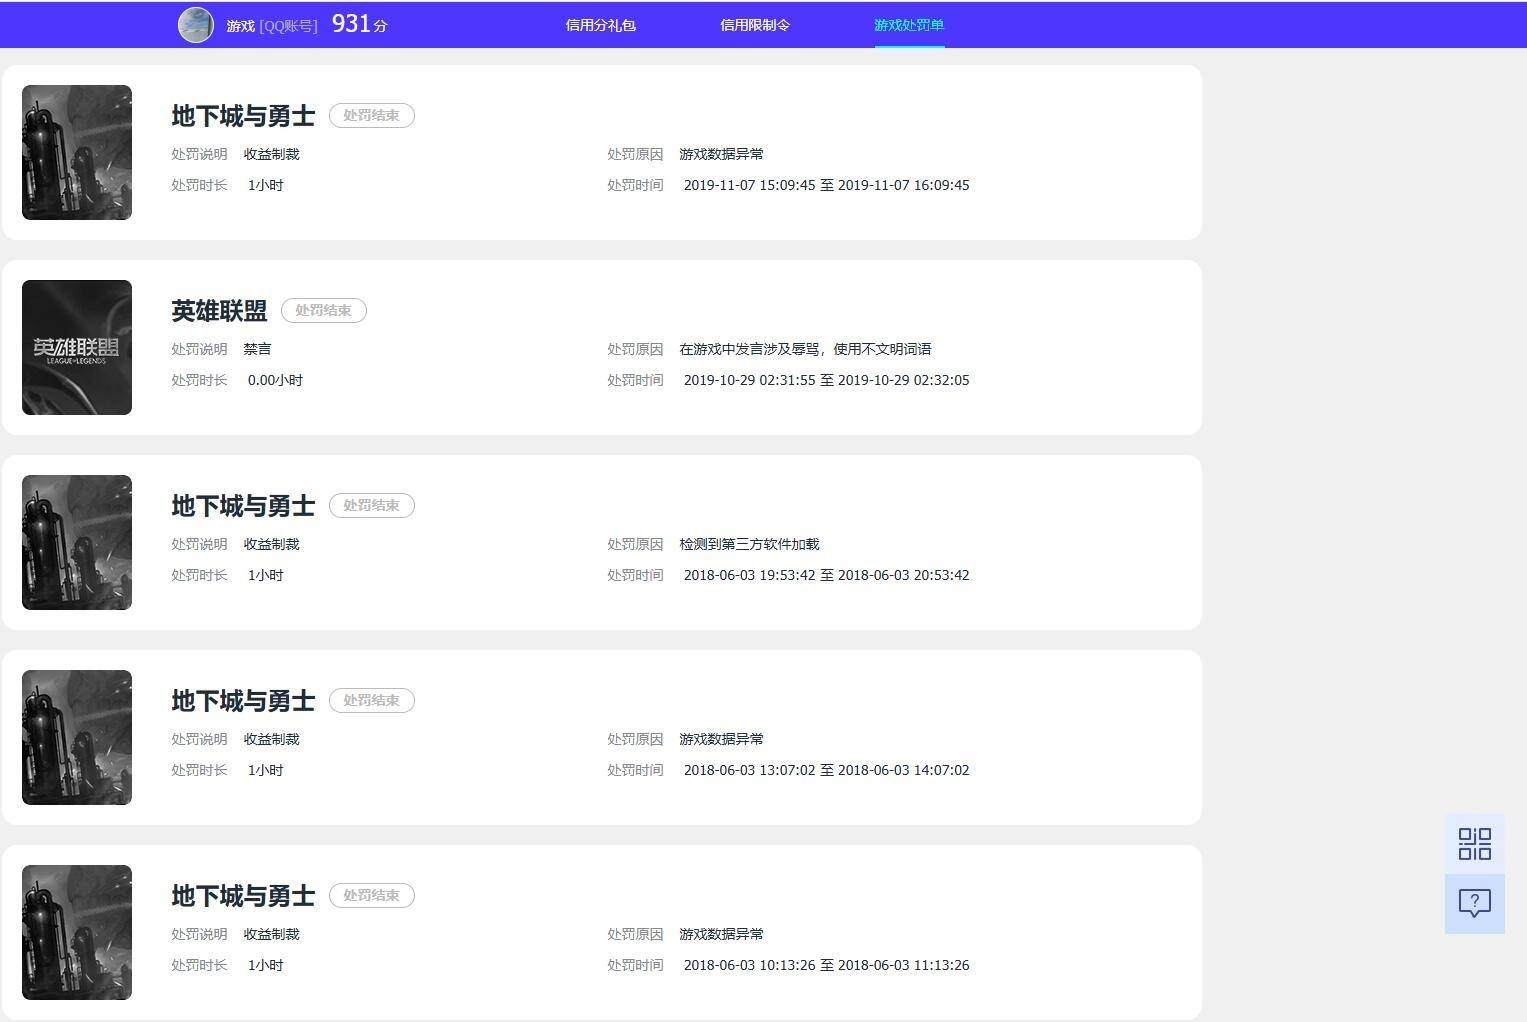Click 收益制裁 in the 2019-11-07 record
Screen dimensions: 1527x1022
(x=271, y=154)
